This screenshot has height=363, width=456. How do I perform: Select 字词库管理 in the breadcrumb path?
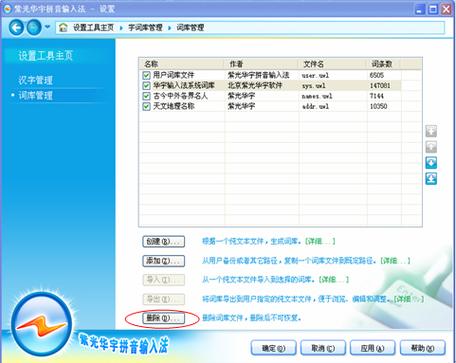[x=145, y=28]
